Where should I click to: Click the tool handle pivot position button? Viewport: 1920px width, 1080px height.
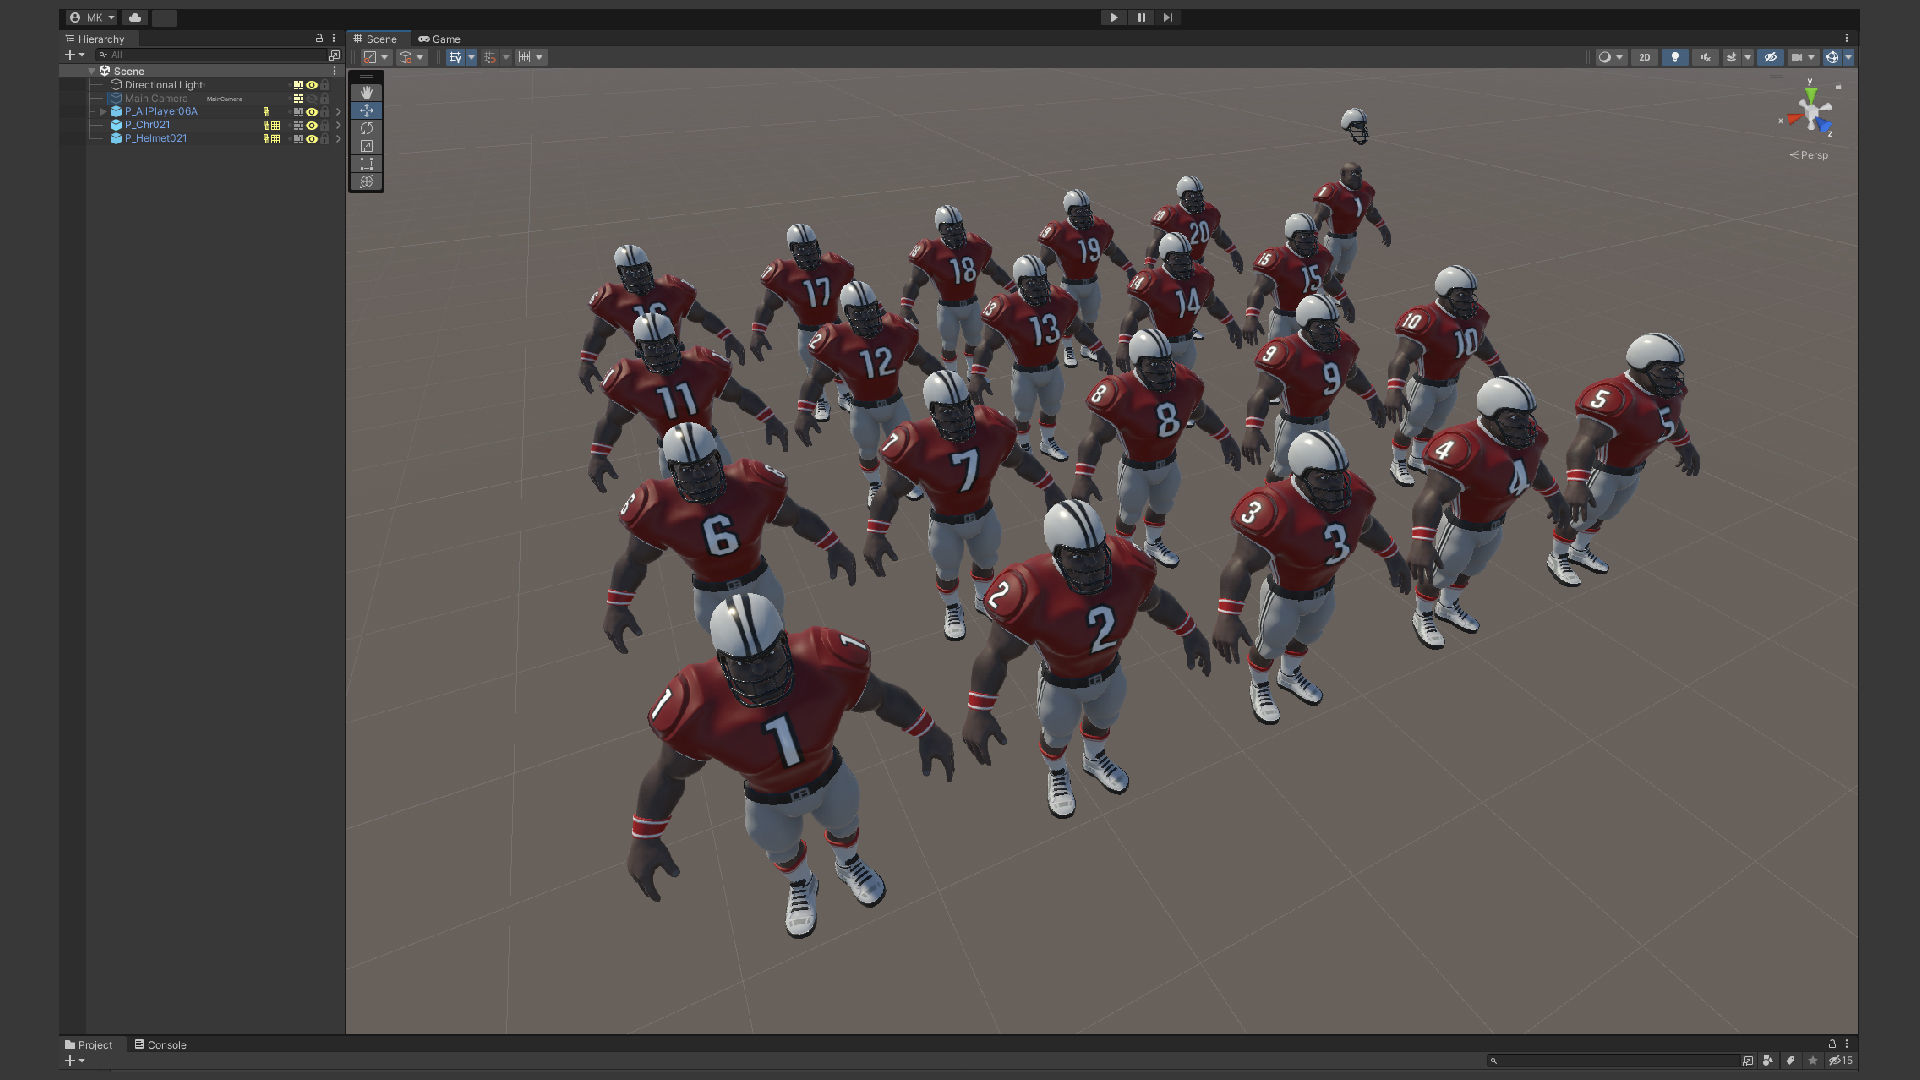[371, 57]
